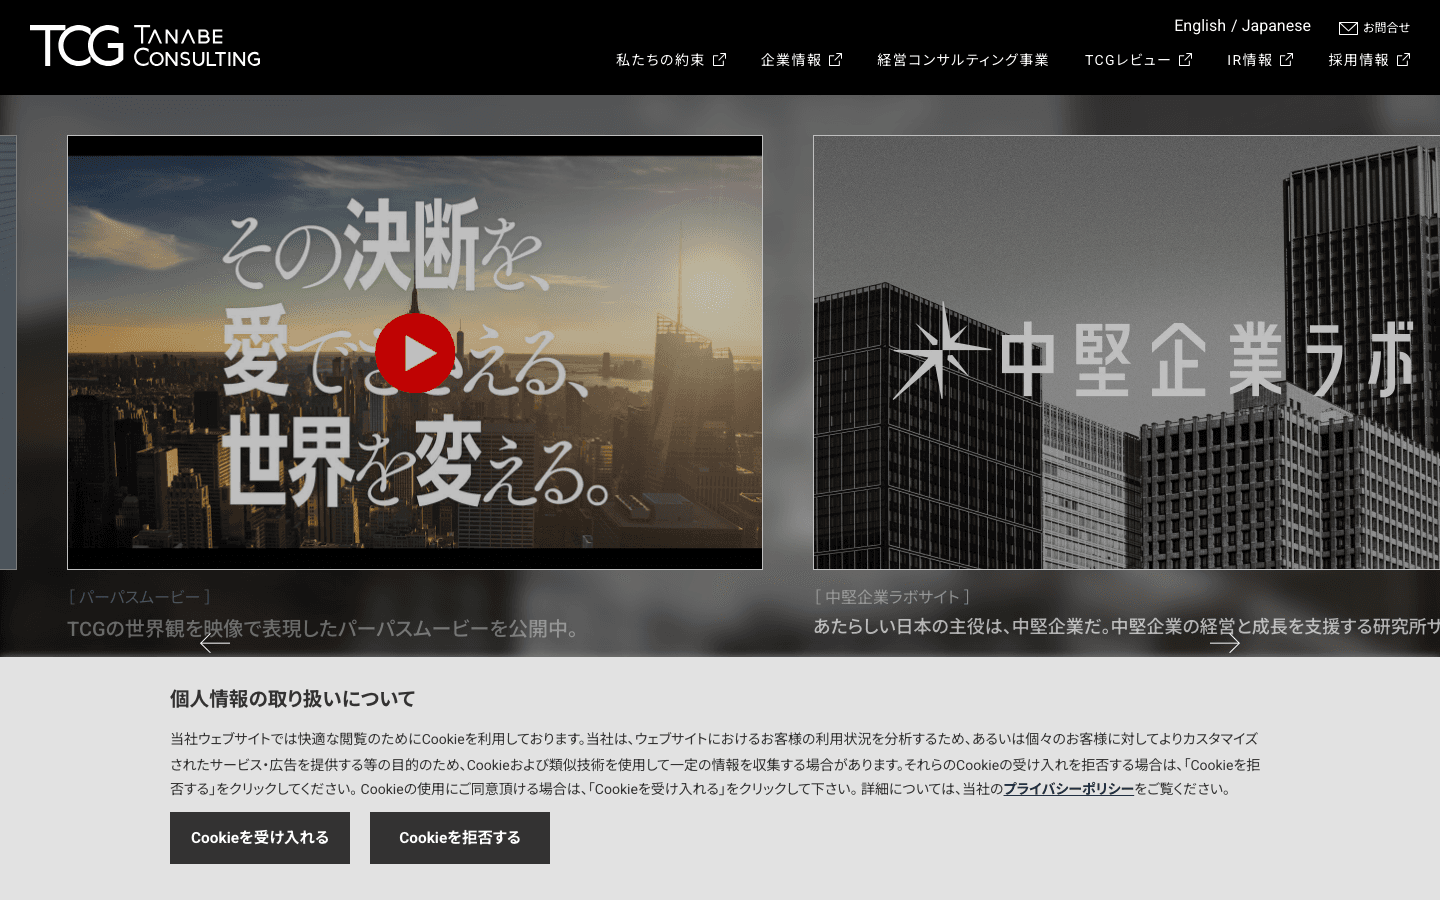Click the TCG Tanabe Consulting logo
This screenshot has height=900, width=1440.
[145, 46]
